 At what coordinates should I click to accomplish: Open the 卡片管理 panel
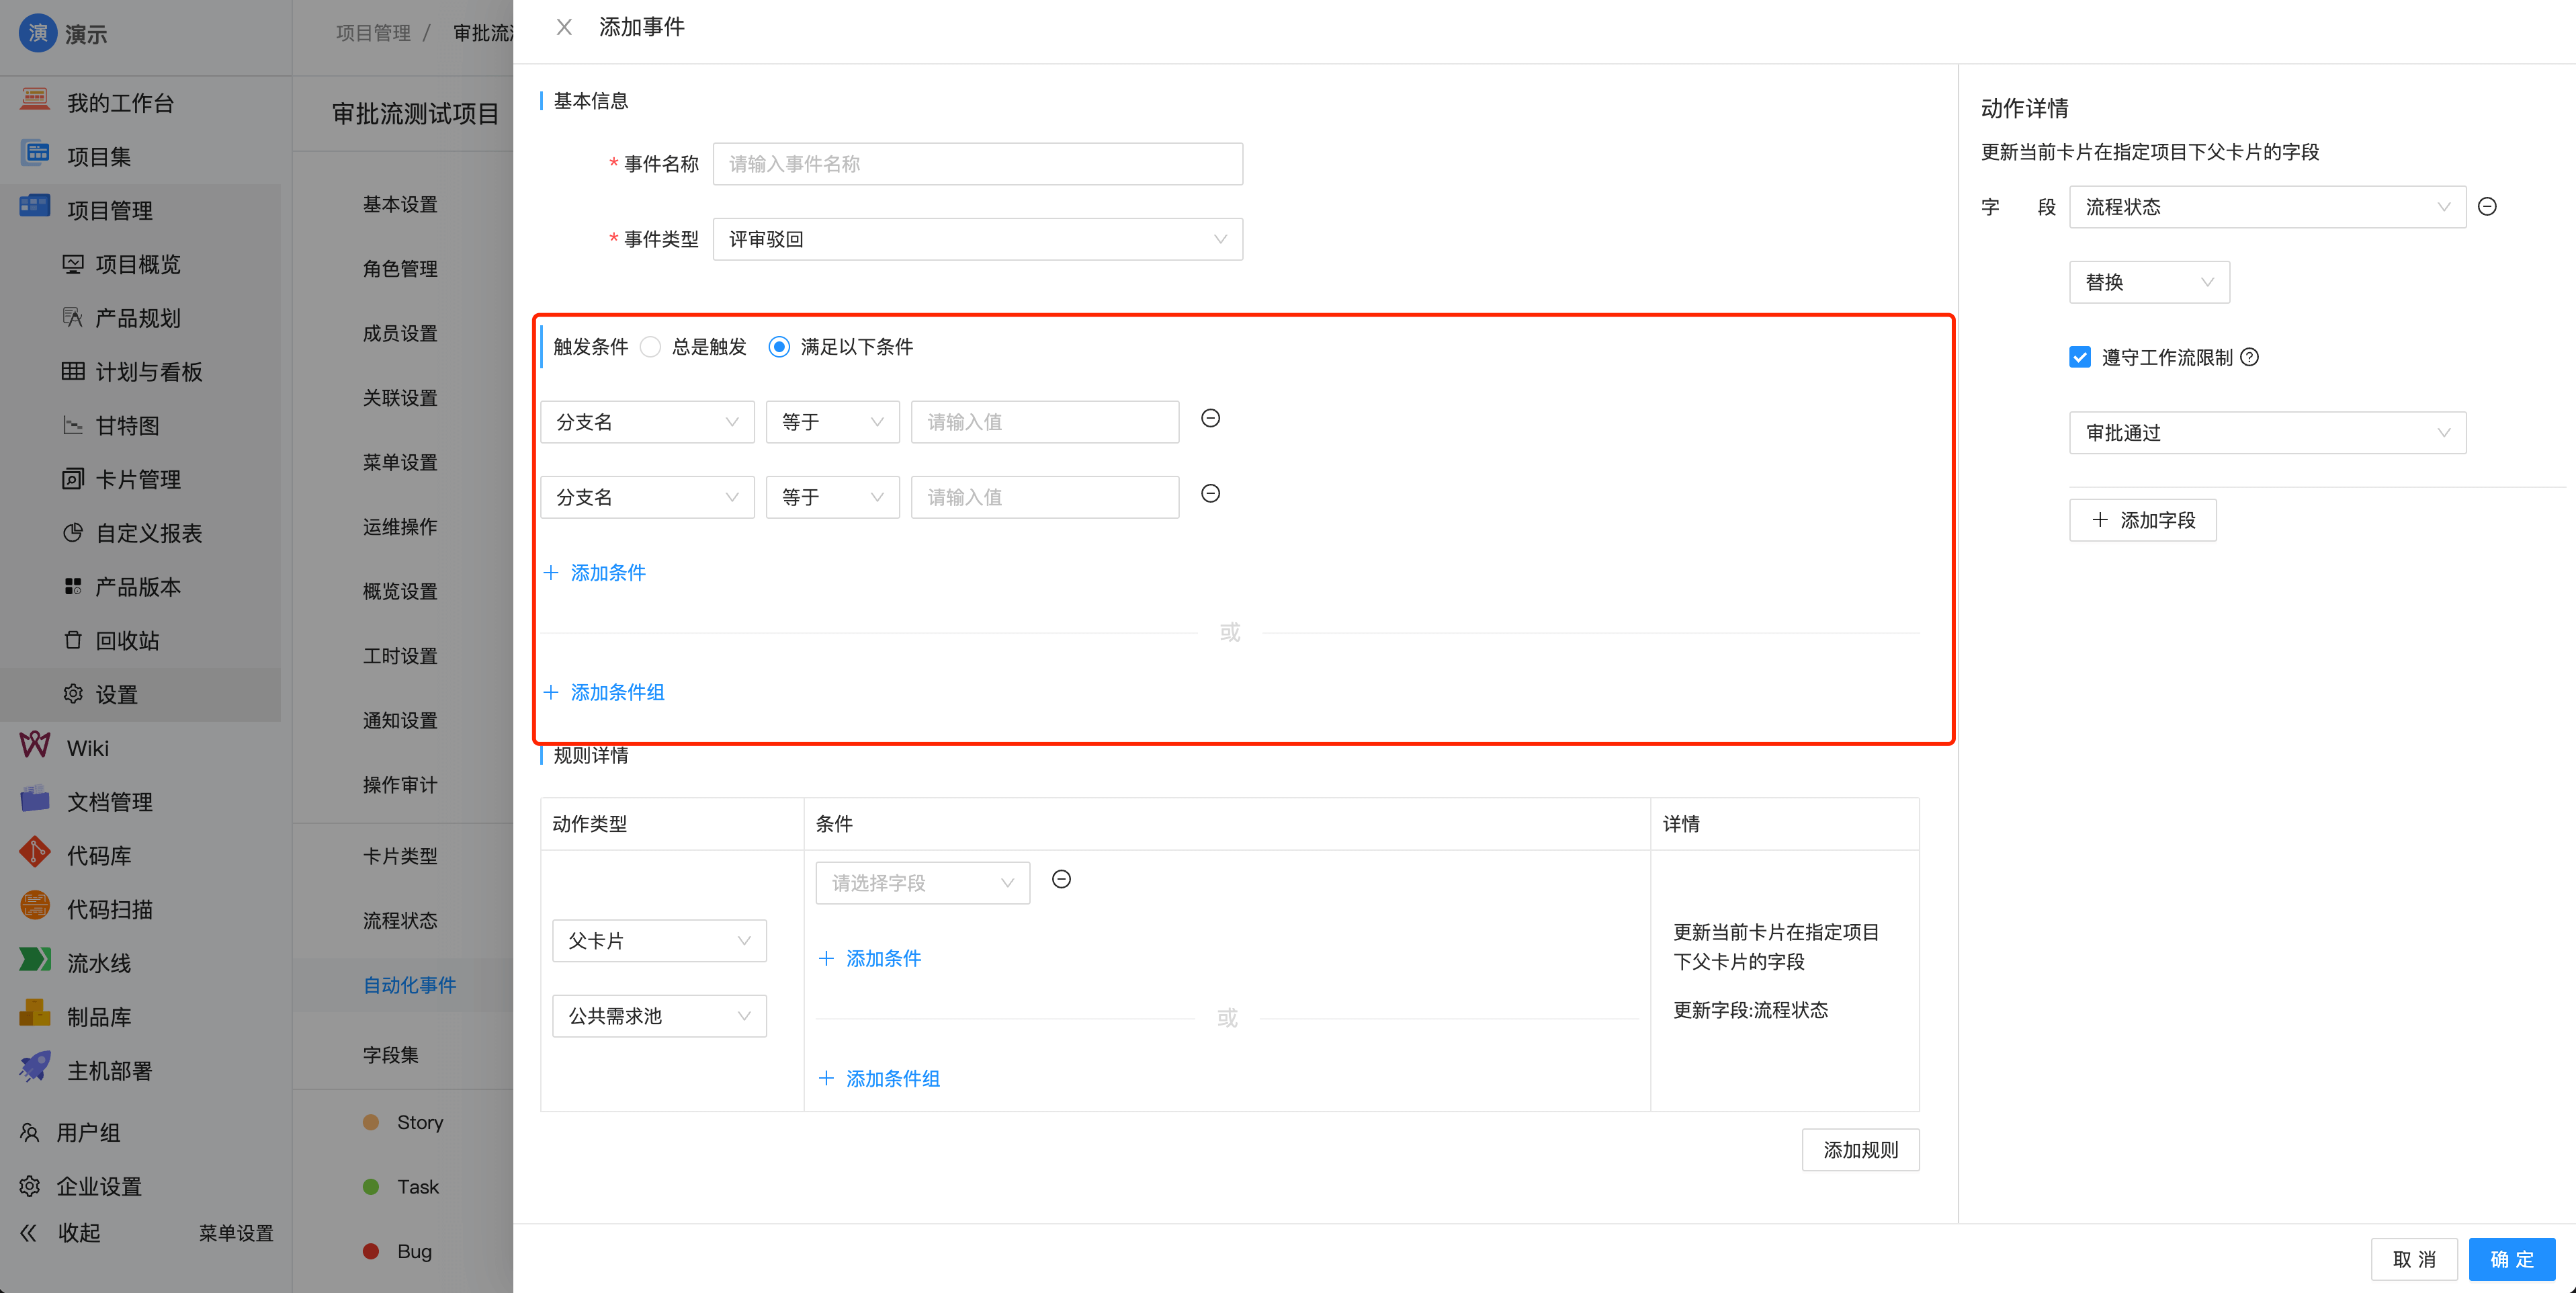click(x=138, y=478)
